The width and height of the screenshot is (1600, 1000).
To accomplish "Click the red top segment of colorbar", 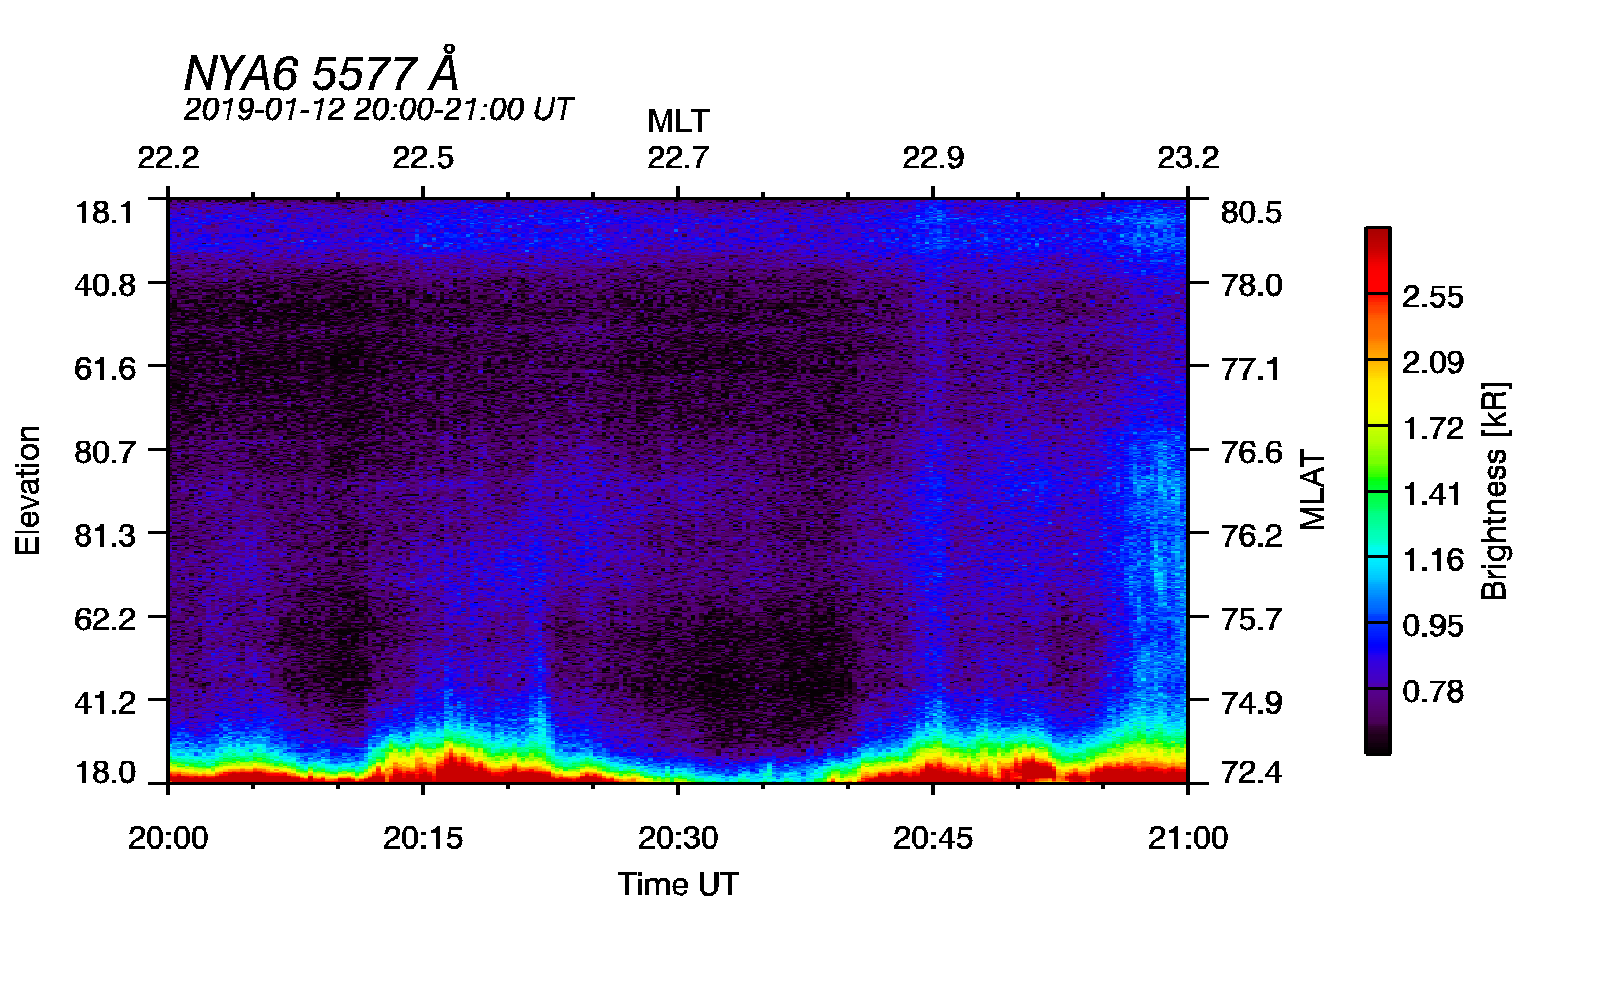I will coord(1378,261).
